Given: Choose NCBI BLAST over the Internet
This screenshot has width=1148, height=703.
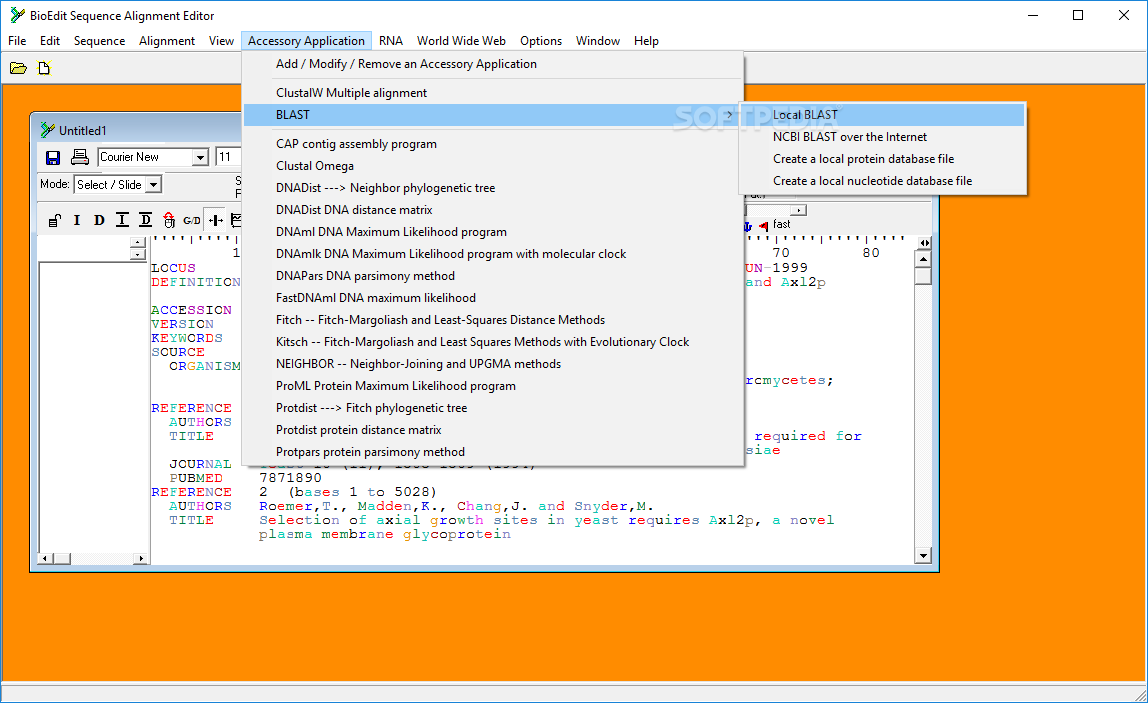Looking at the screenshot, I should pyautogui.click(x=882, y=137).
